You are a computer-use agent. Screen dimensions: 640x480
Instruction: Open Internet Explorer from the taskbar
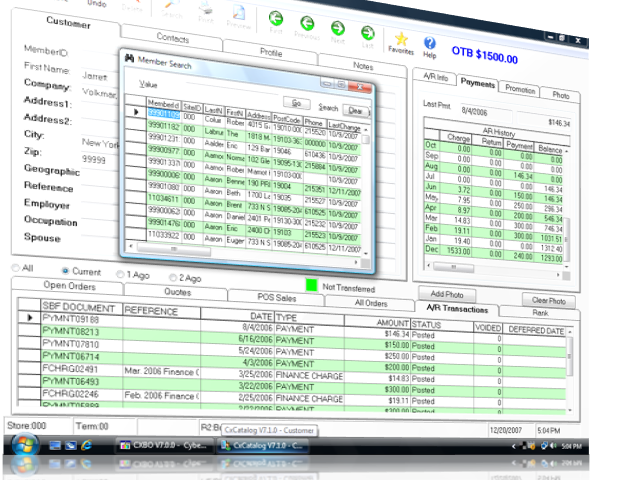click(86, 445)
